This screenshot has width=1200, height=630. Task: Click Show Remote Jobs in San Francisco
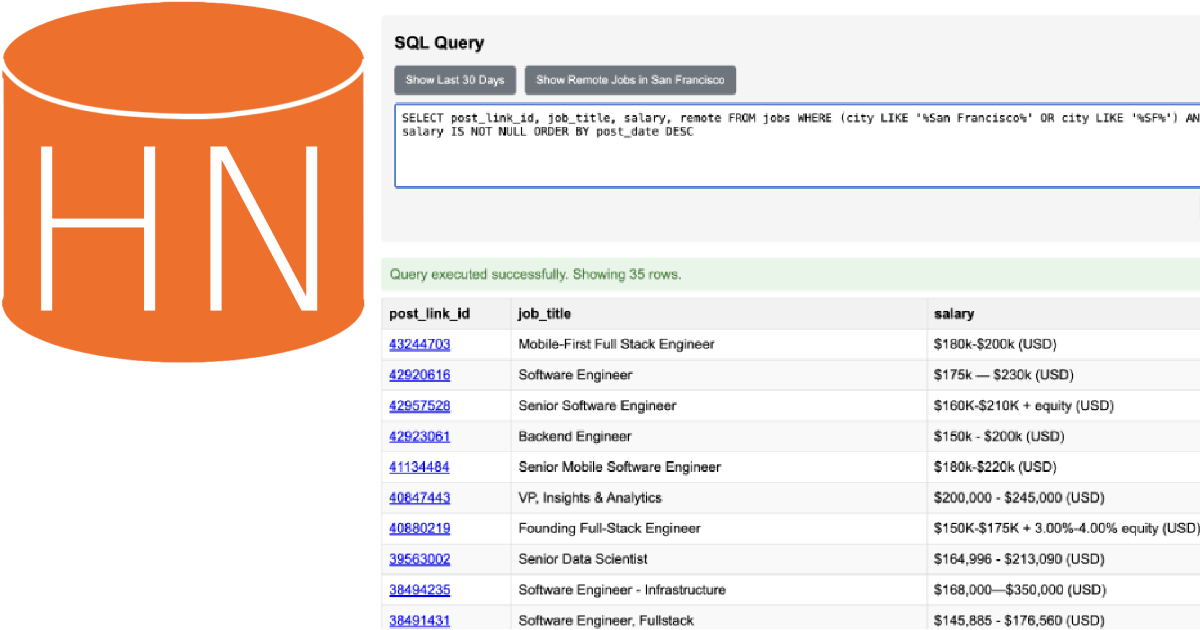point(631,80)
